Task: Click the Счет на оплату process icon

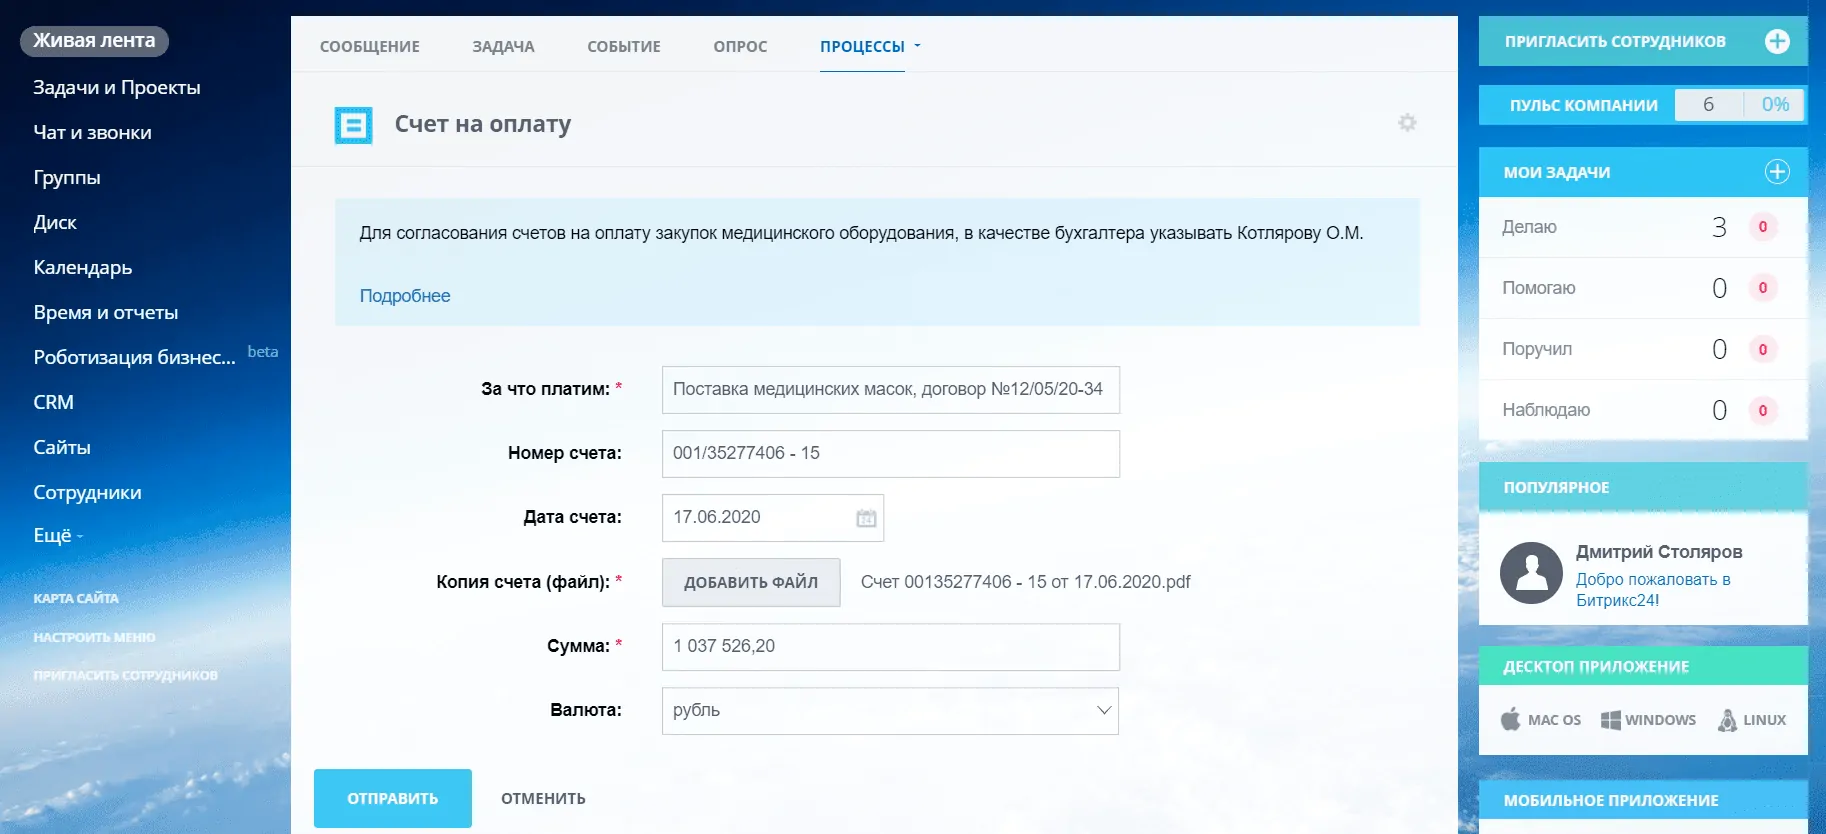Action: coord(353,125)
